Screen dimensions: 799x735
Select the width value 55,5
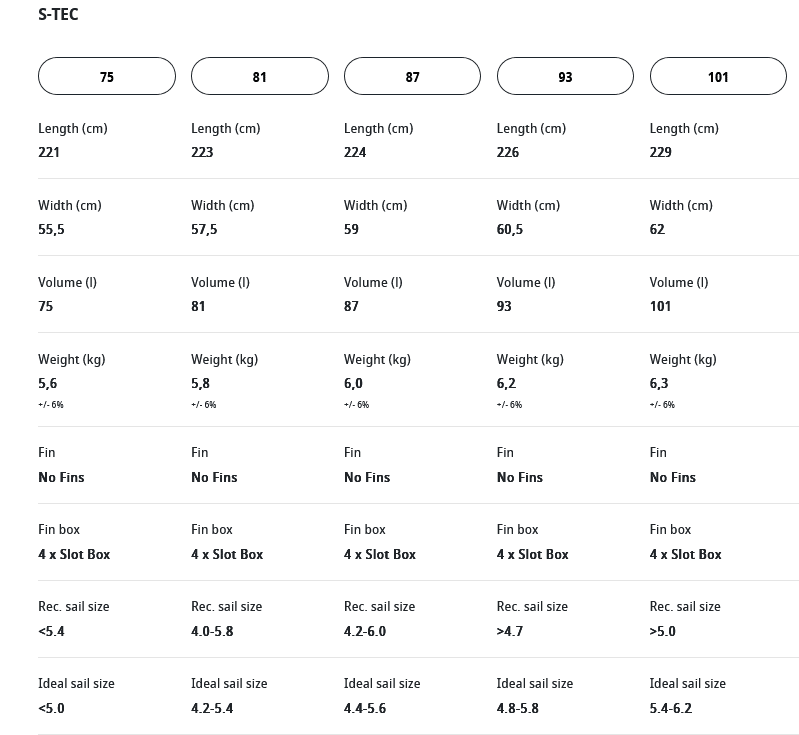(51, 229)
